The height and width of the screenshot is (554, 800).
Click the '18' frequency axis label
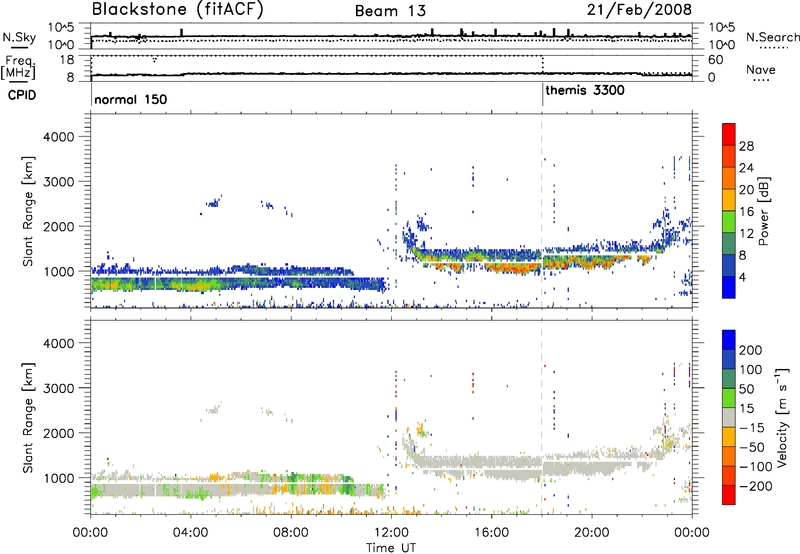[66, 60]
